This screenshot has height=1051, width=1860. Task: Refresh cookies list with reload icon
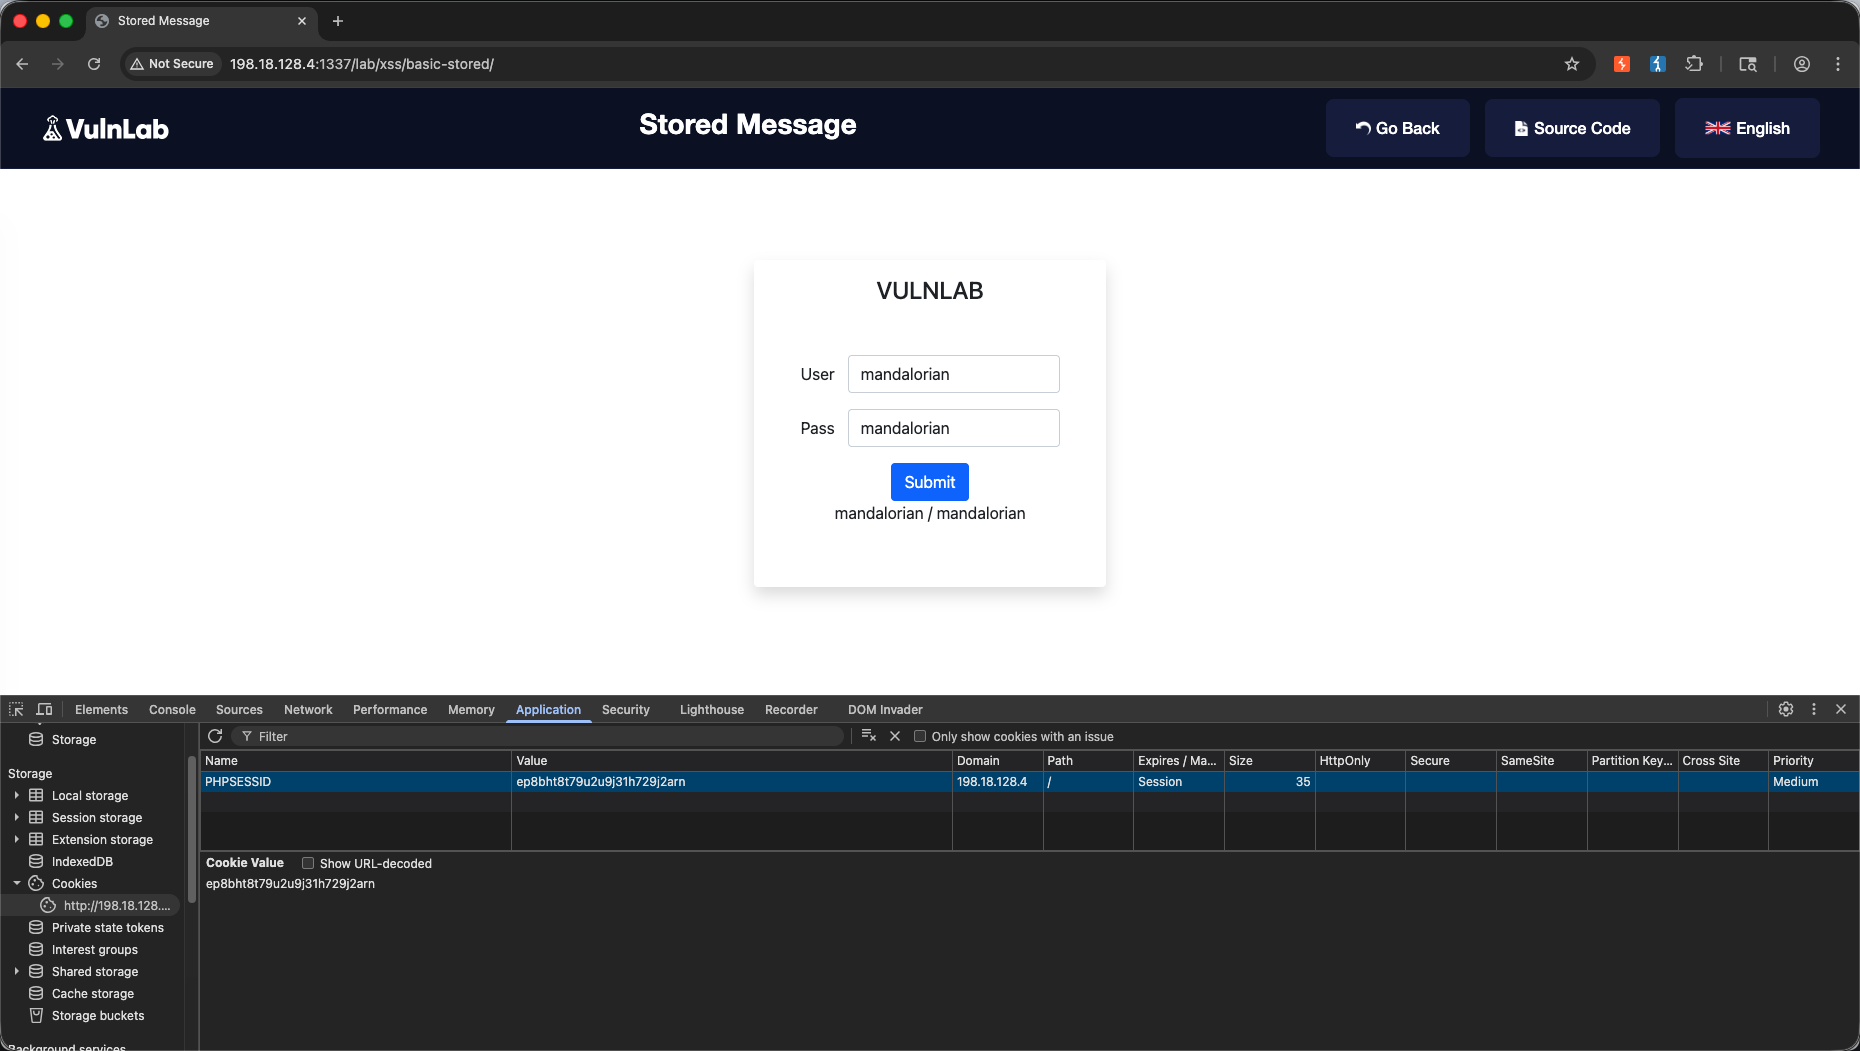pos(215,736)
